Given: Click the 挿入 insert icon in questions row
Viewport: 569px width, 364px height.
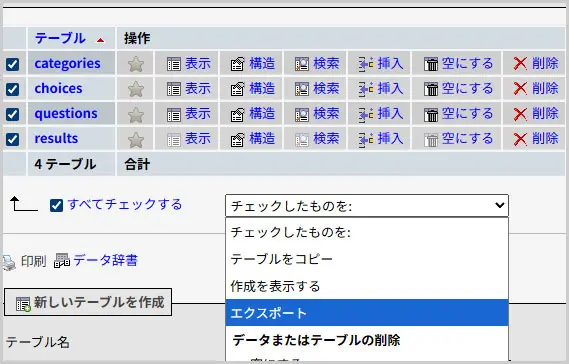Looking at the screenshot, I should click(366, 114).
